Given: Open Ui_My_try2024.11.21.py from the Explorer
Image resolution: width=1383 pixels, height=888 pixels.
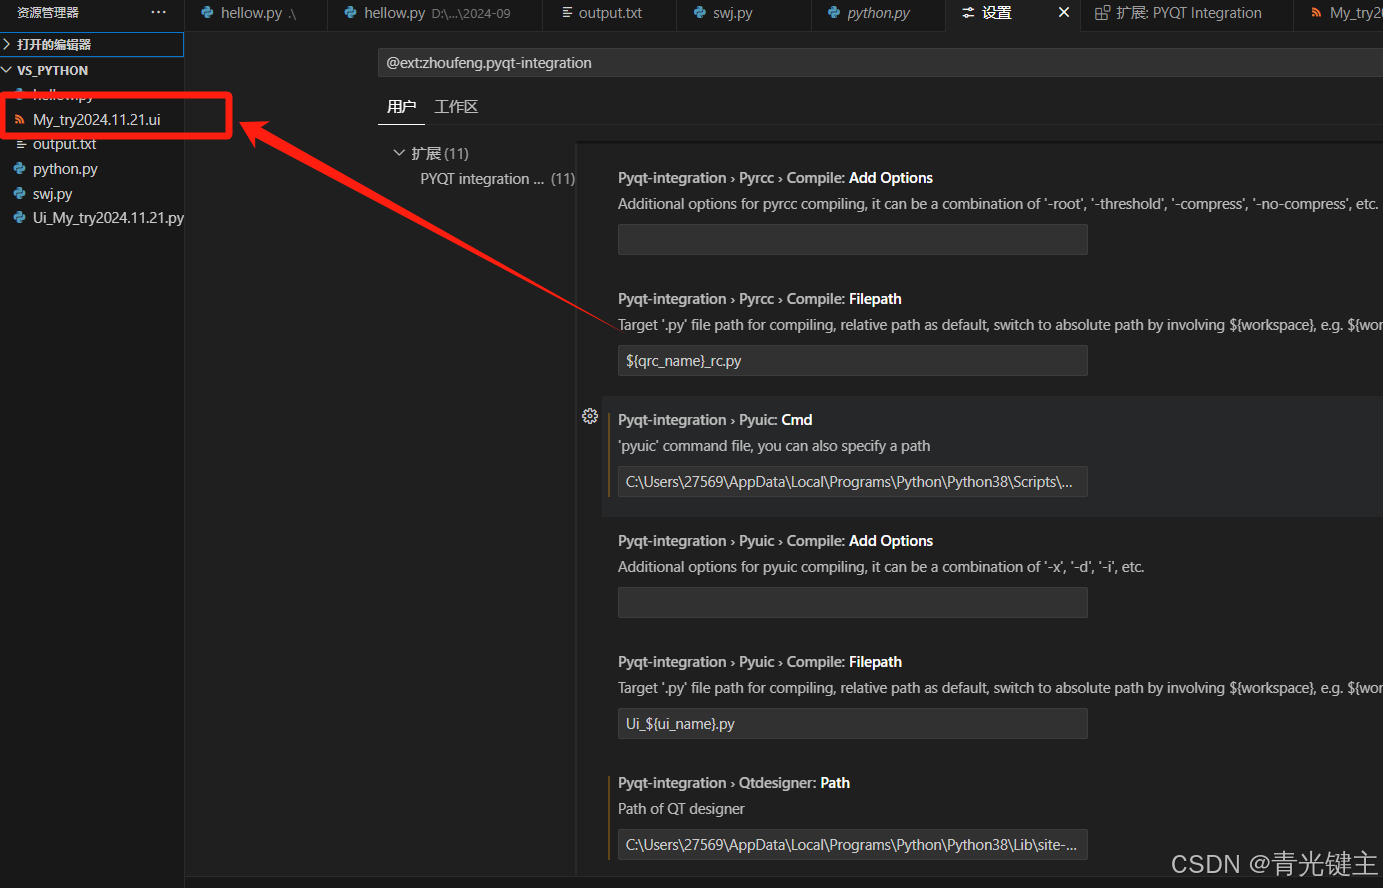Looking at the screenshot, I should coord(108,217).
